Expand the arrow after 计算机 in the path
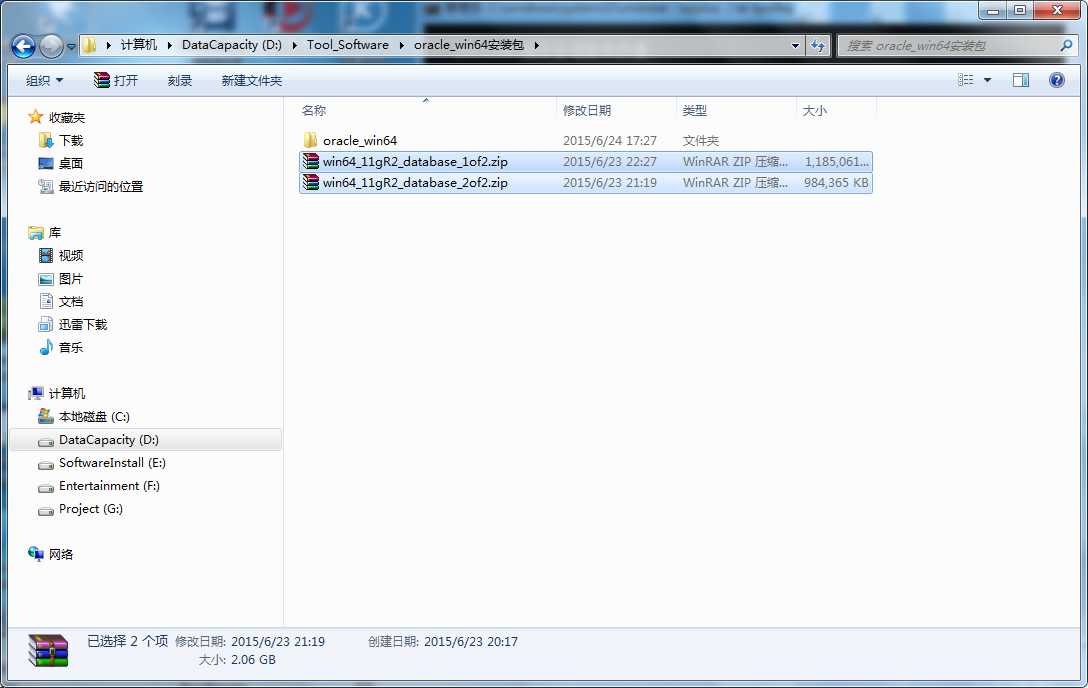The image size is (1088, 688). tap(169, 45)
